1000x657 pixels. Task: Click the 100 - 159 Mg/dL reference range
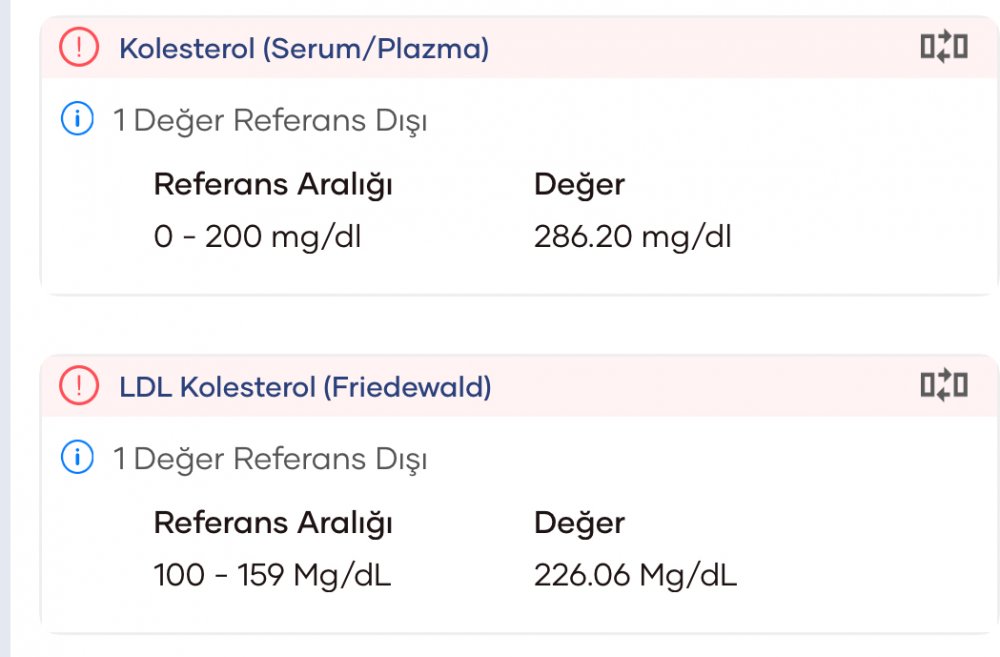click(x=272, y=576)
